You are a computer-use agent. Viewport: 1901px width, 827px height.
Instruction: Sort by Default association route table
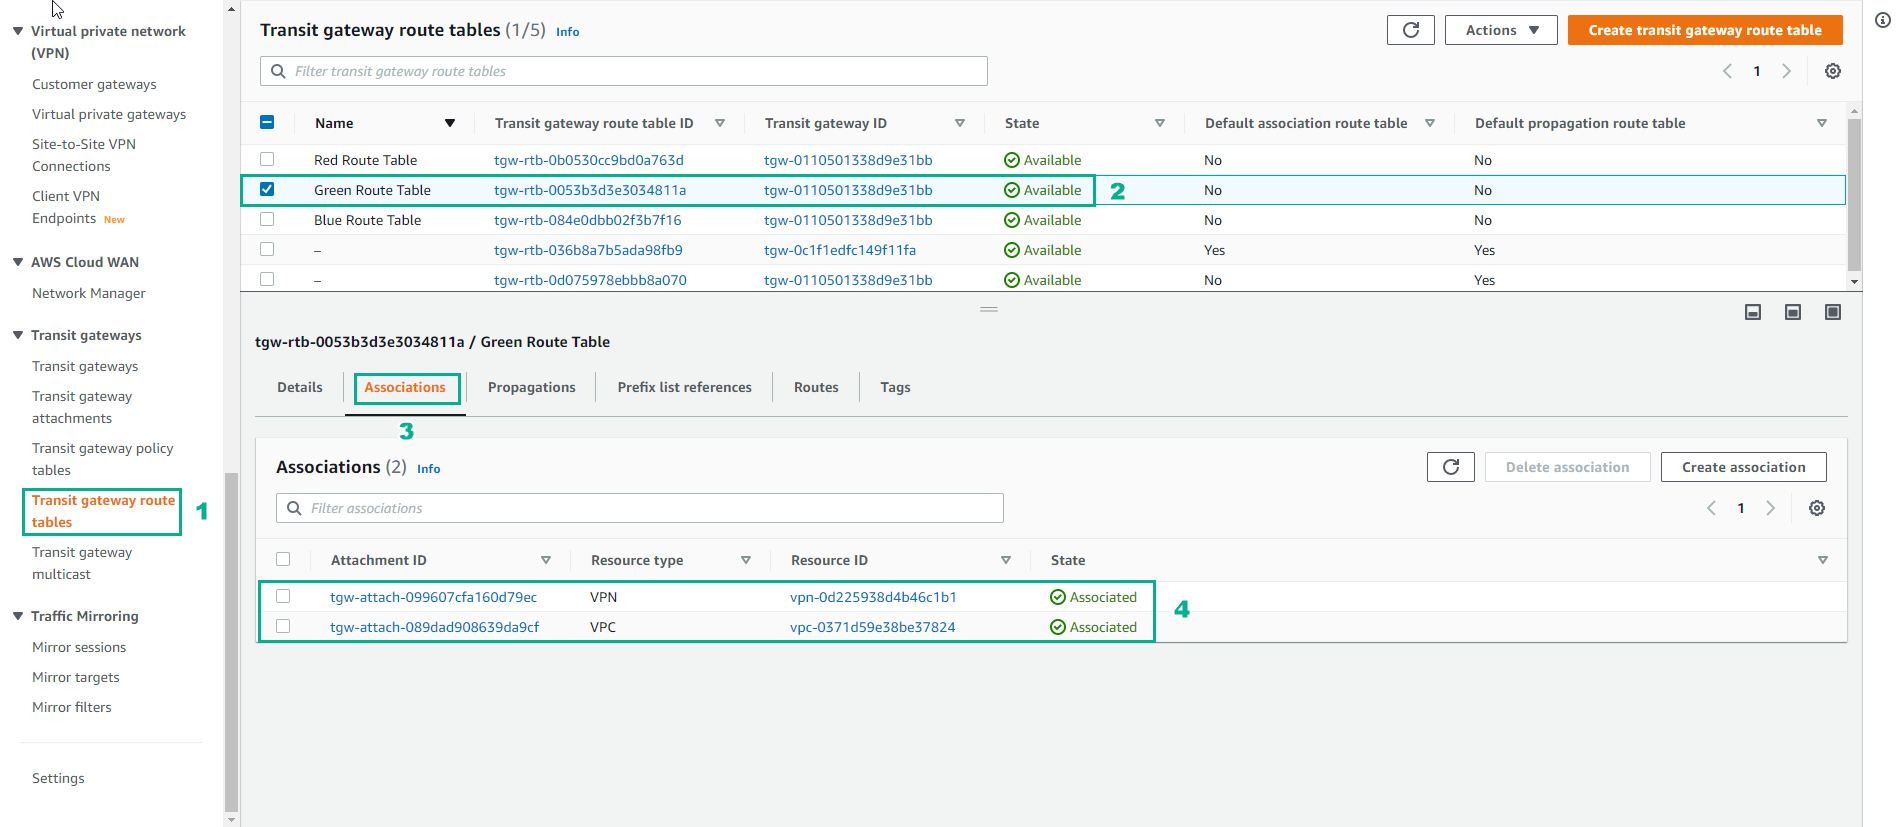[1430, 123]
